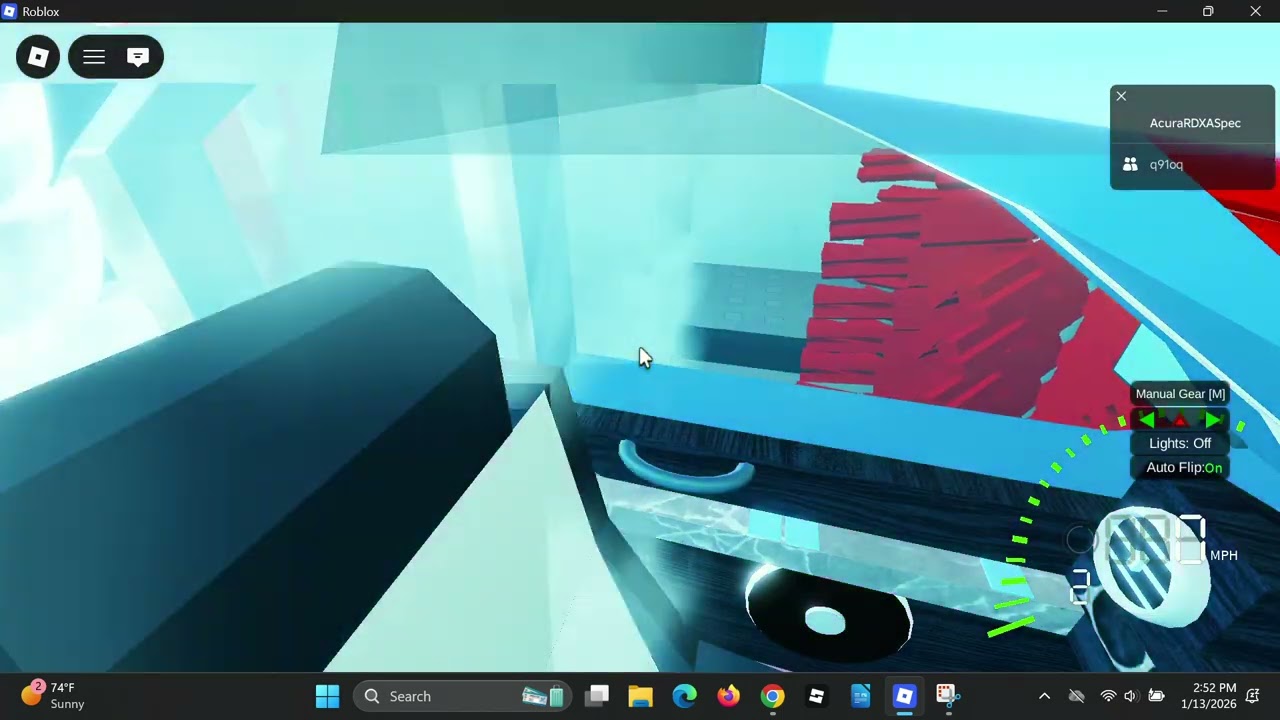This screenshot has height=720, width=1280.
Task: Click the sync-off cloud tray icon
Action: pyautogui.click(x=1076, y=696)
